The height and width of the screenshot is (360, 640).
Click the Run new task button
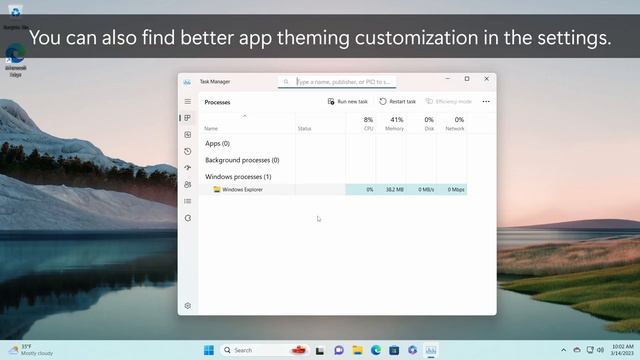(348, 101)
